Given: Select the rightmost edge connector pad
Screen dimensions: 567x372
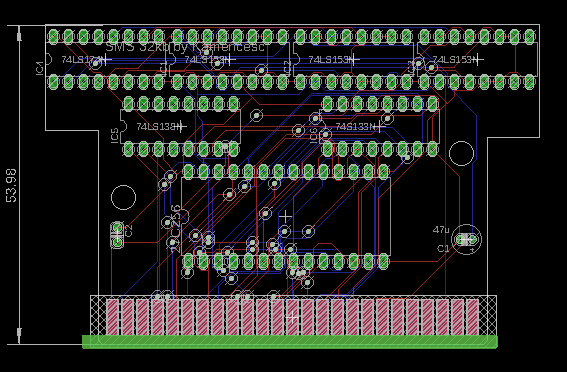Looking at the screenshot, I should tap(472, 317).
